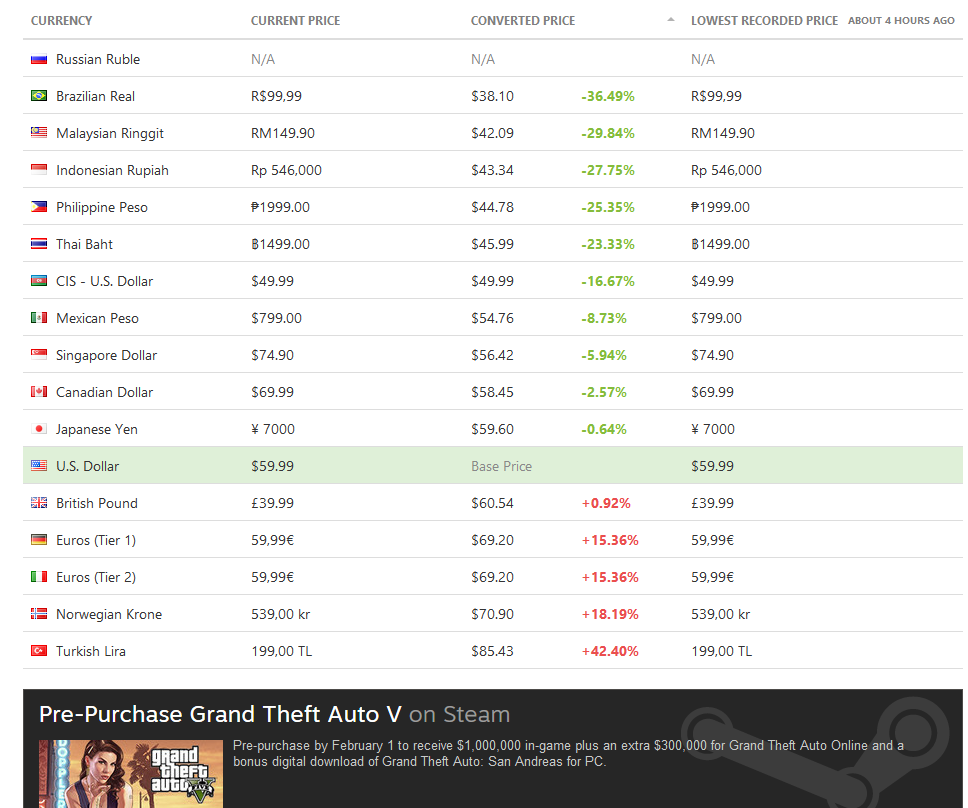Click the Thai Baht currency name
The image size is (968, 808).
85,244
